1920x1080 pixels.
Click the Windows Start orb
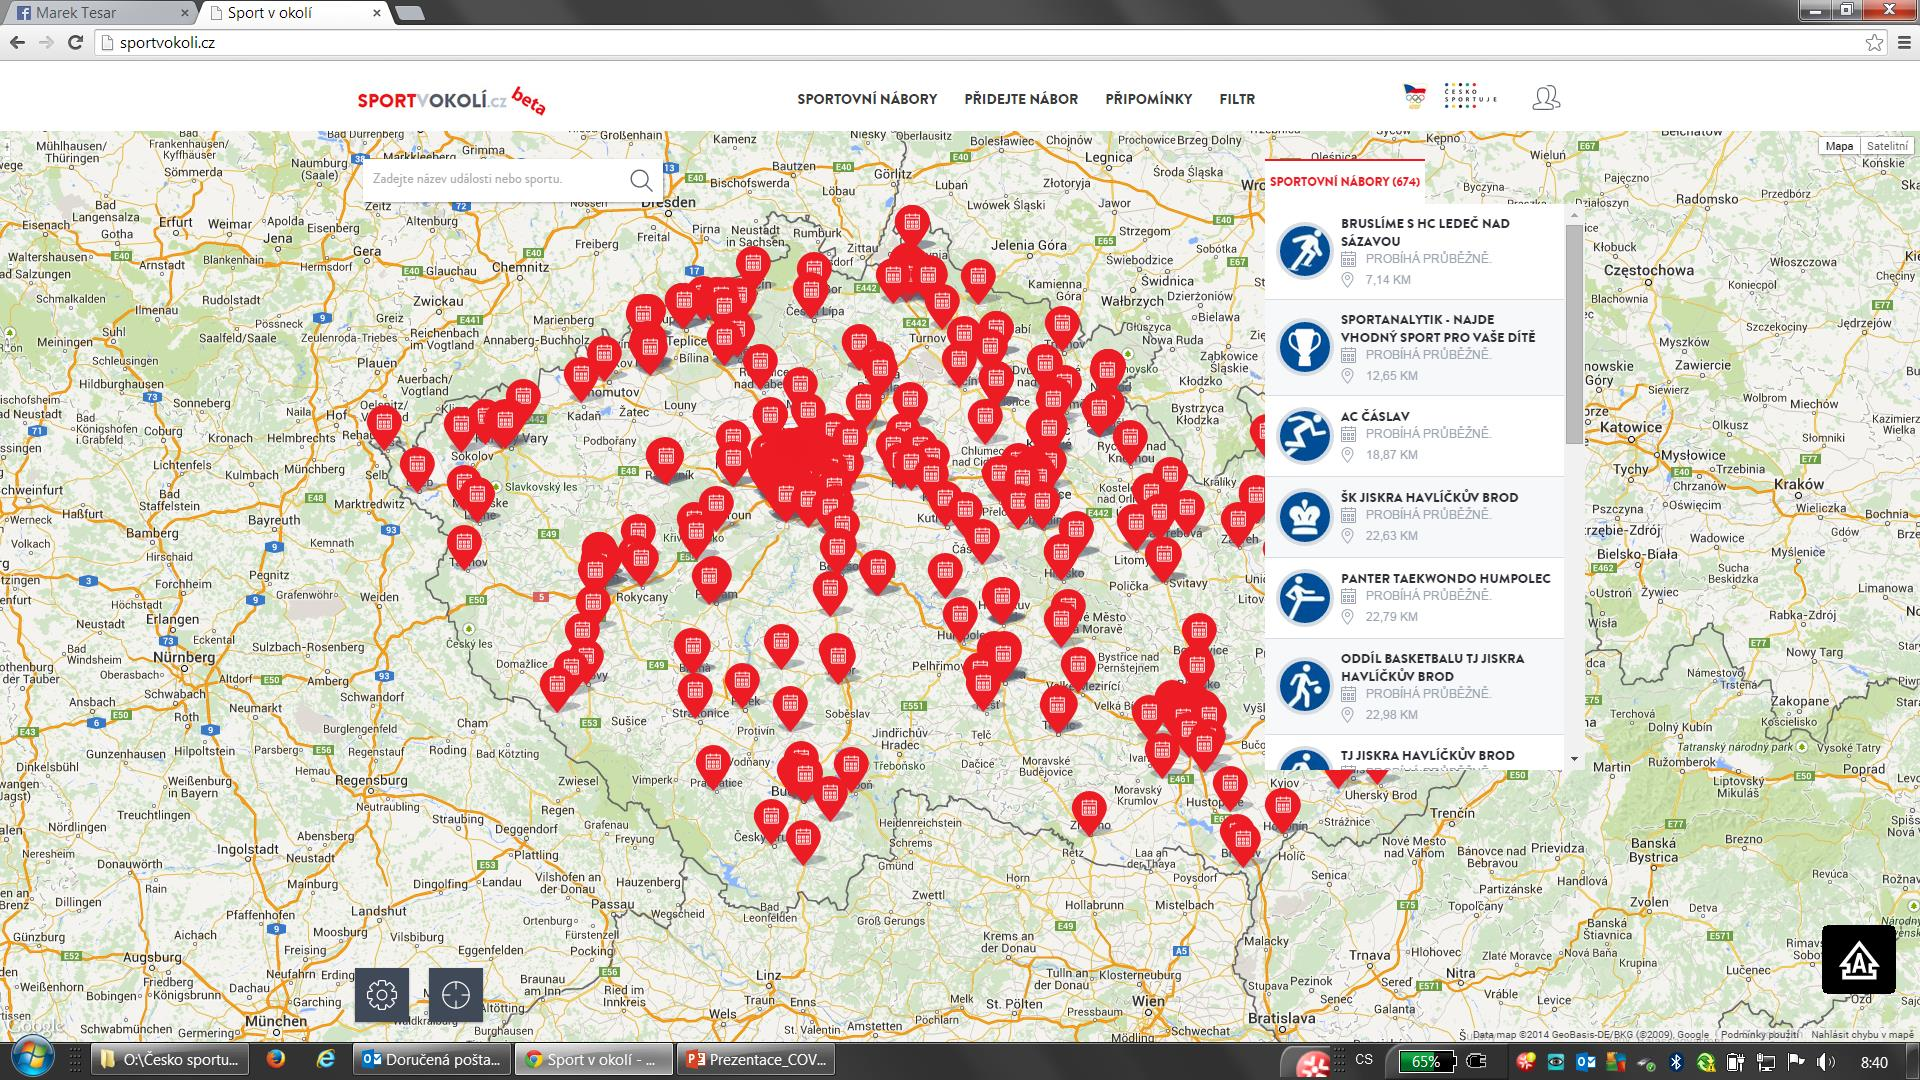tap(31, 1060)
